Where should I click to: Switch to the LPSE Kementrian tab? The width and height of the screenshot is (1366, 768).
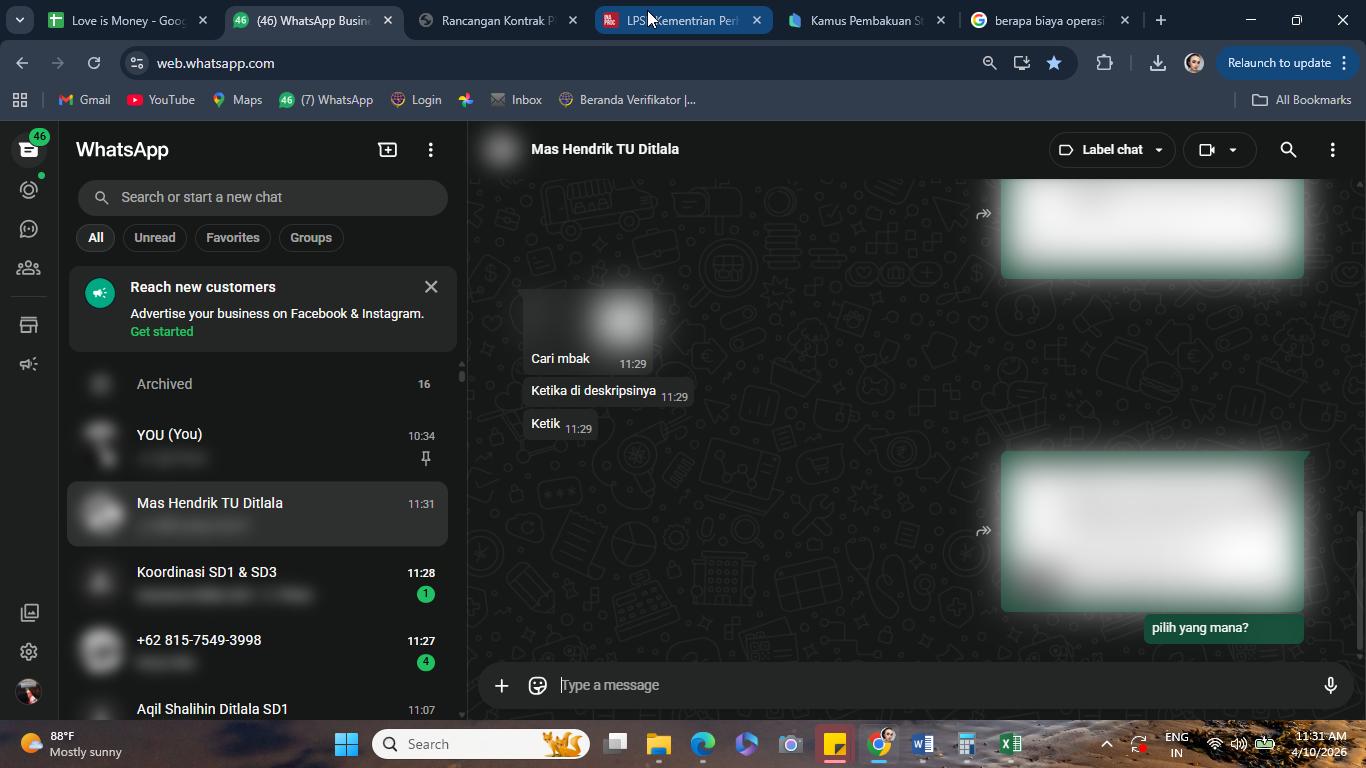point(683,20)
